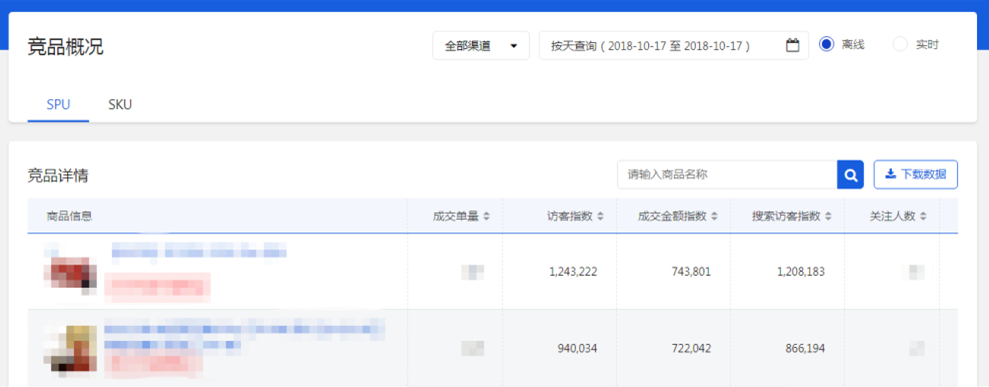Open the first product's blurred title link

199,250
